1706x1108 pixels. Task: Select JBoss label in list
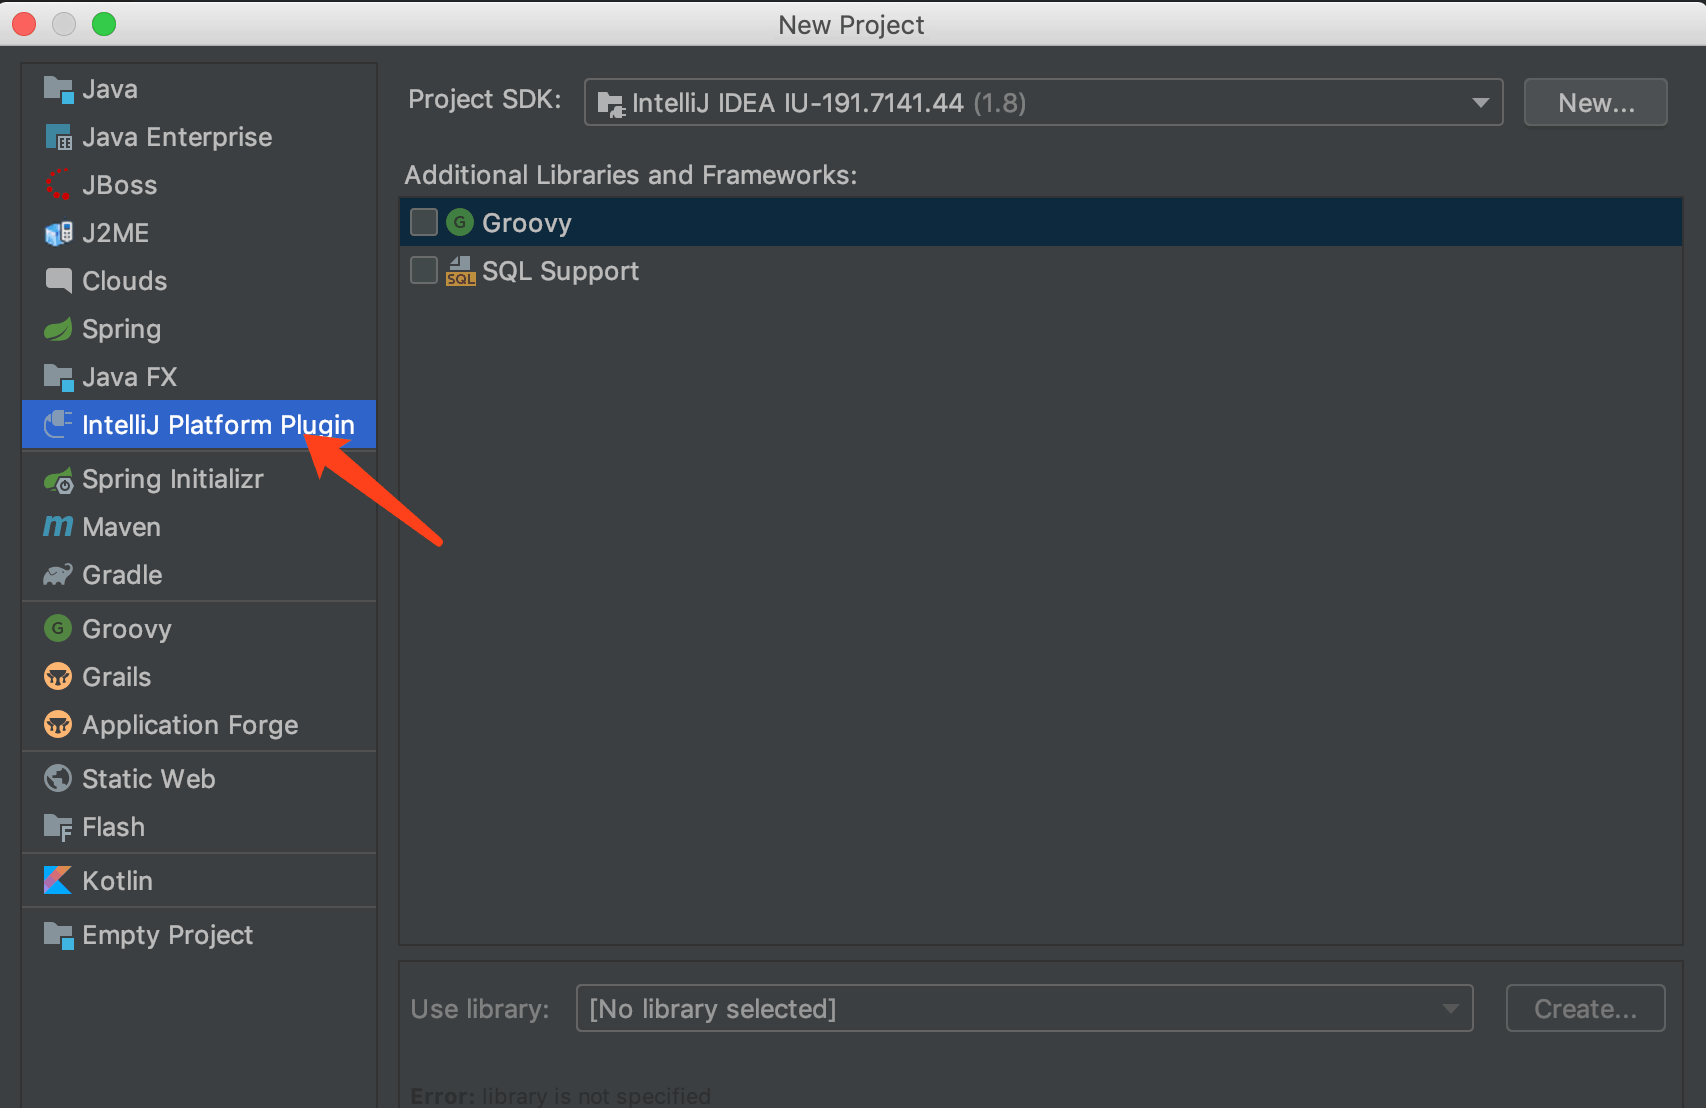pyautogui.click(x=120, y=185)
